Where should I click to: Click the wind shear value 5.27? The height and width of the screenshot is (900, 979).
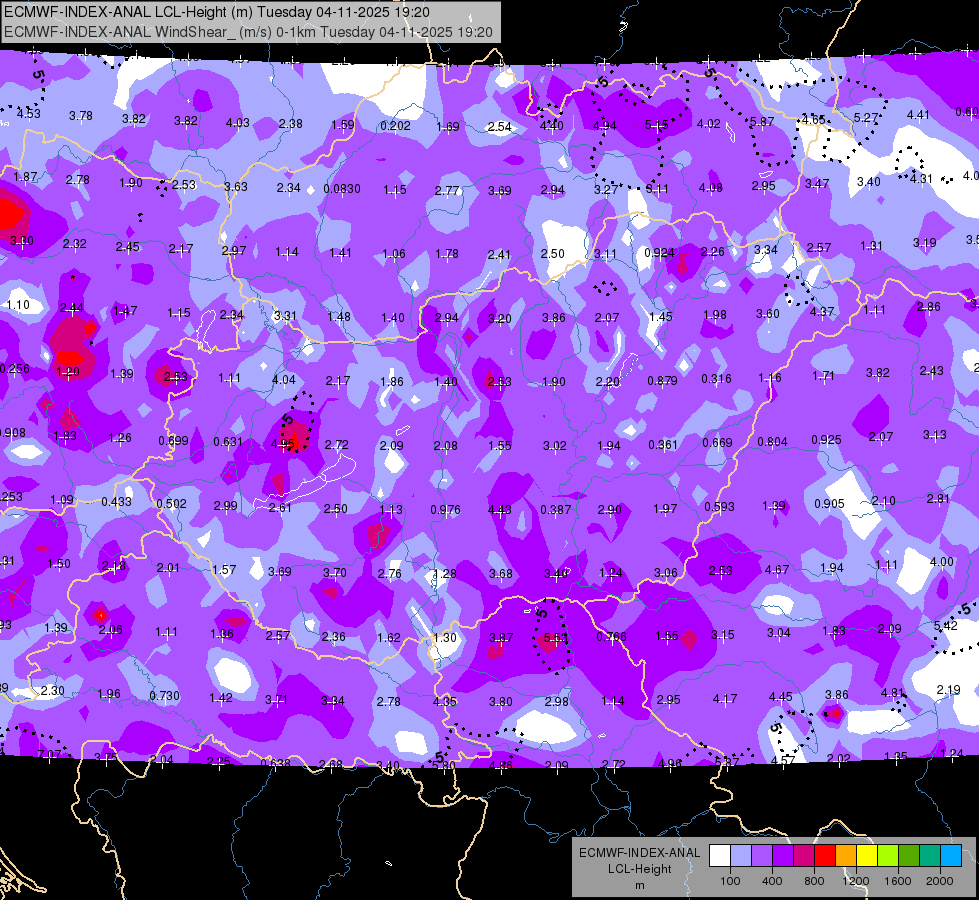866,117
